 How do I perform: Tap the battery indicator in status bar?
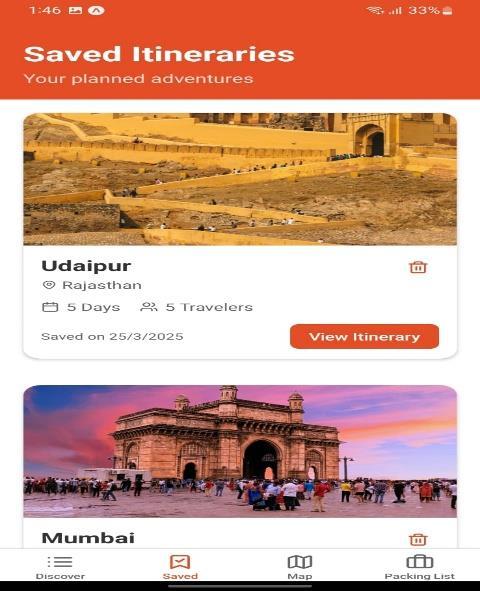[447, 11]
